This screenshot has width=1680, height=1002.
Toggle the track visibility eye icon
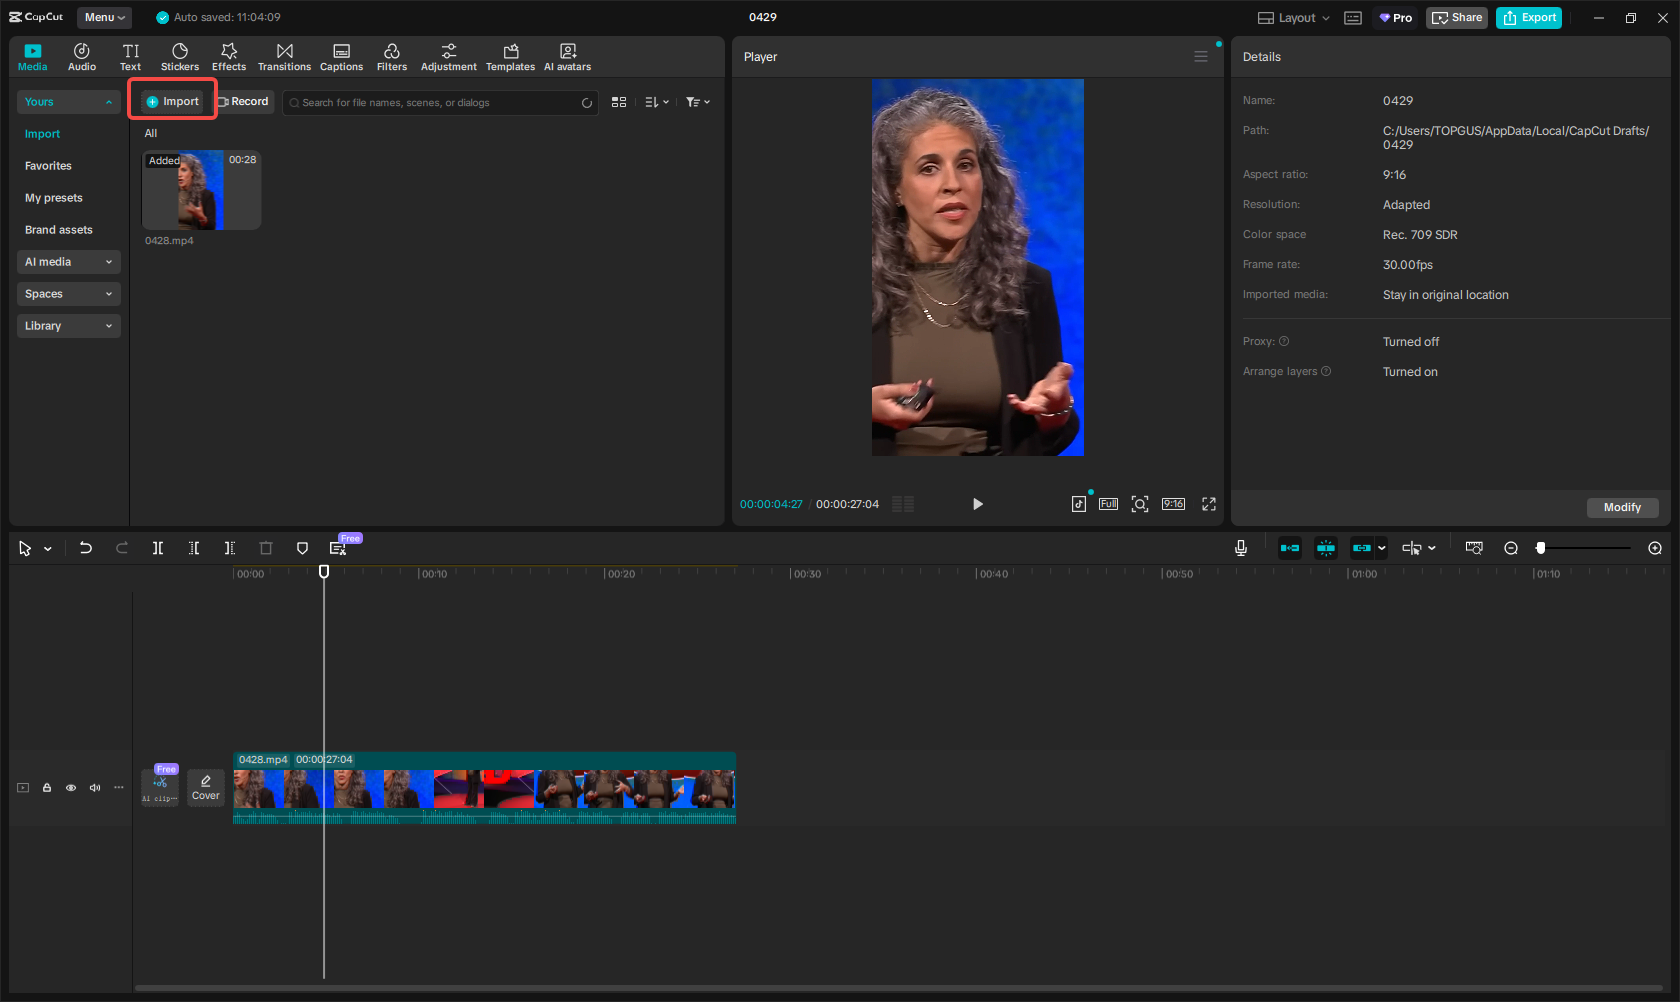70,788
